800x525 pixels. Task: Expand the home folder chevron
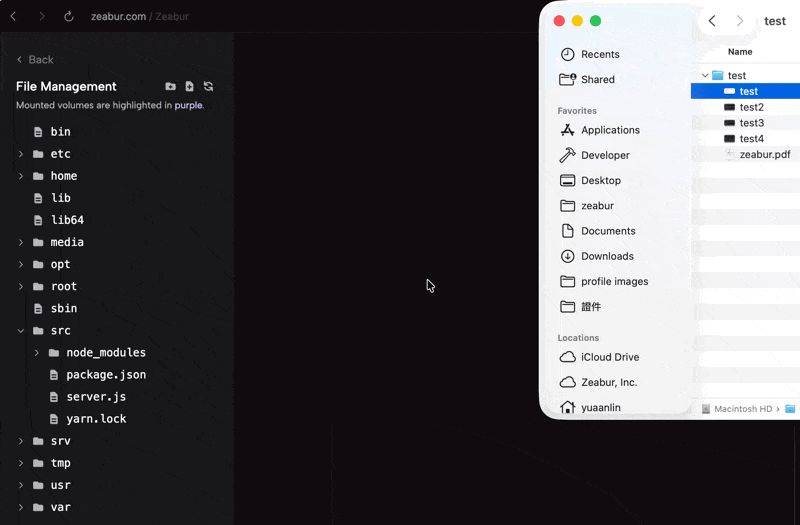(x=21, y=176)
